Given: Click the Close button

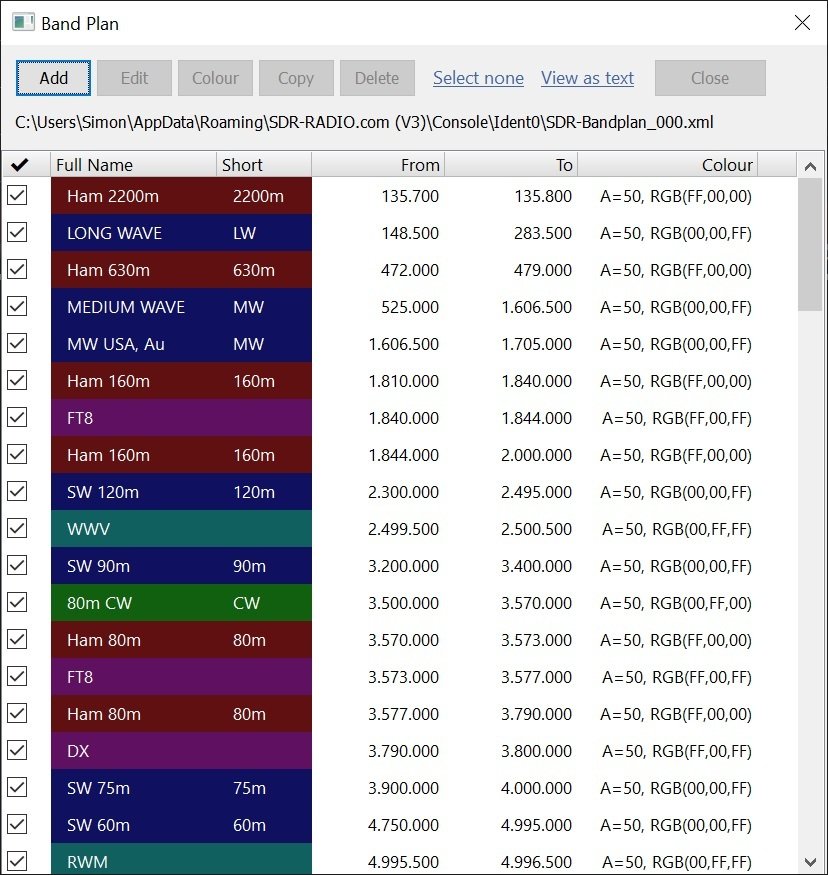Looking at the screenshot, I should (710, 78).
